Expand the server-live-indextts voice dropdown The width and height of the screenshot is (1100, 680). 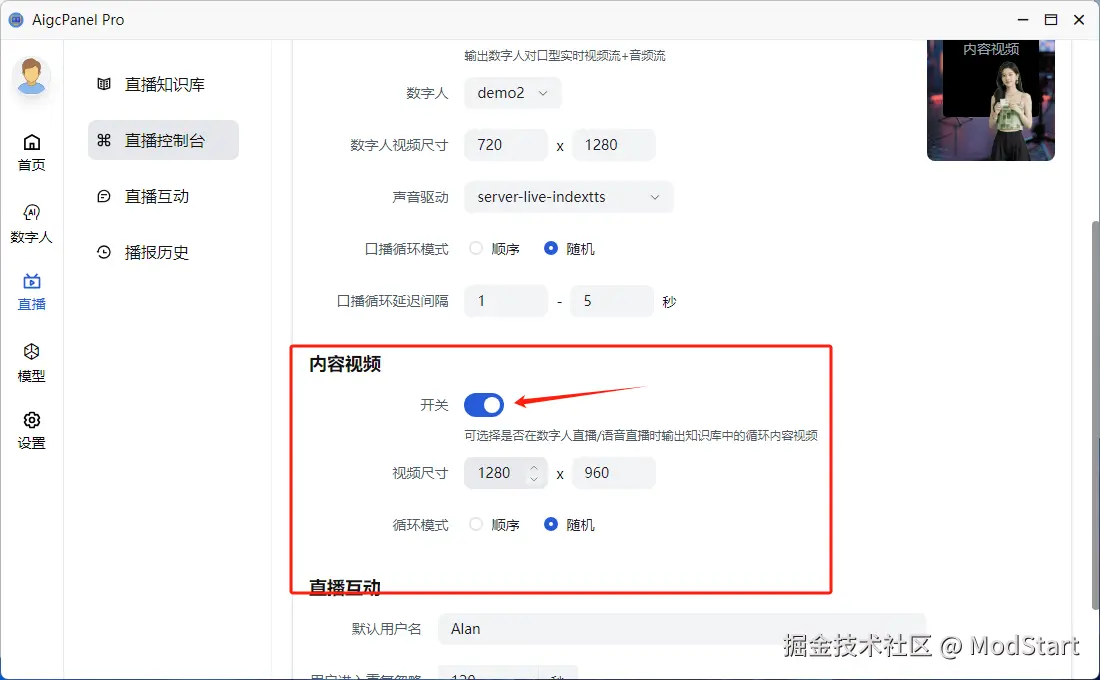568,197
